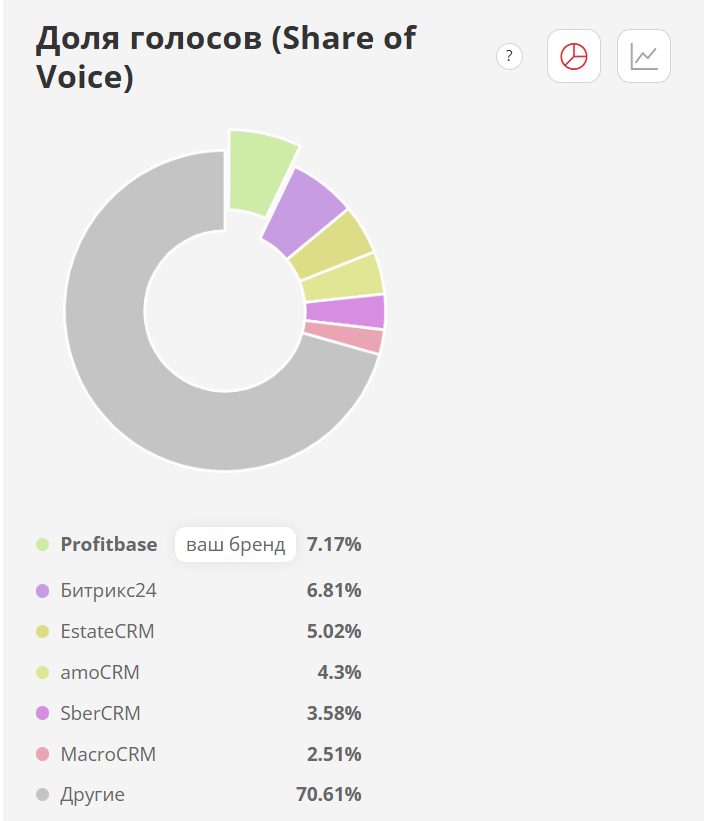This screenshot has width=708, height=821.
Task: Click the EstateCRM legend dot
Action: tap(42, 632)
